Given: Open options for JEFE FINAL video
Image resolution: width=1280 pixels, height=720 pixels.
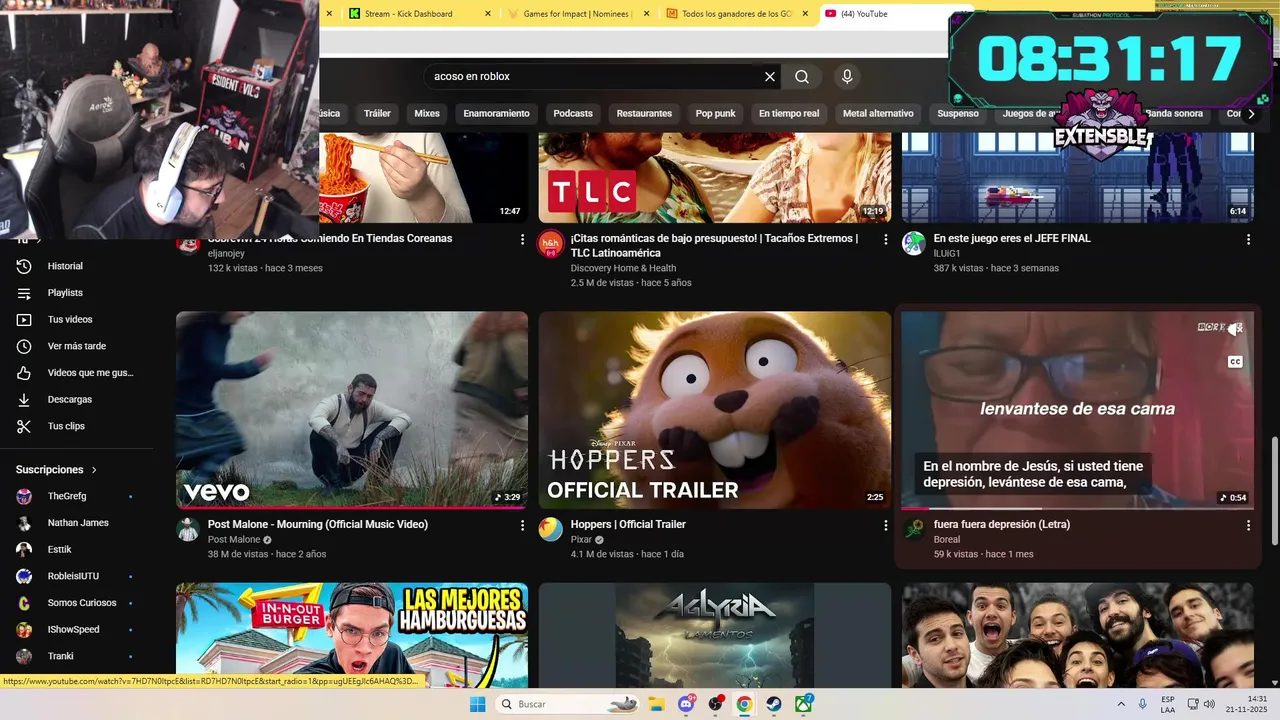Looking at the screenshot, I should tap(1248, 239).
